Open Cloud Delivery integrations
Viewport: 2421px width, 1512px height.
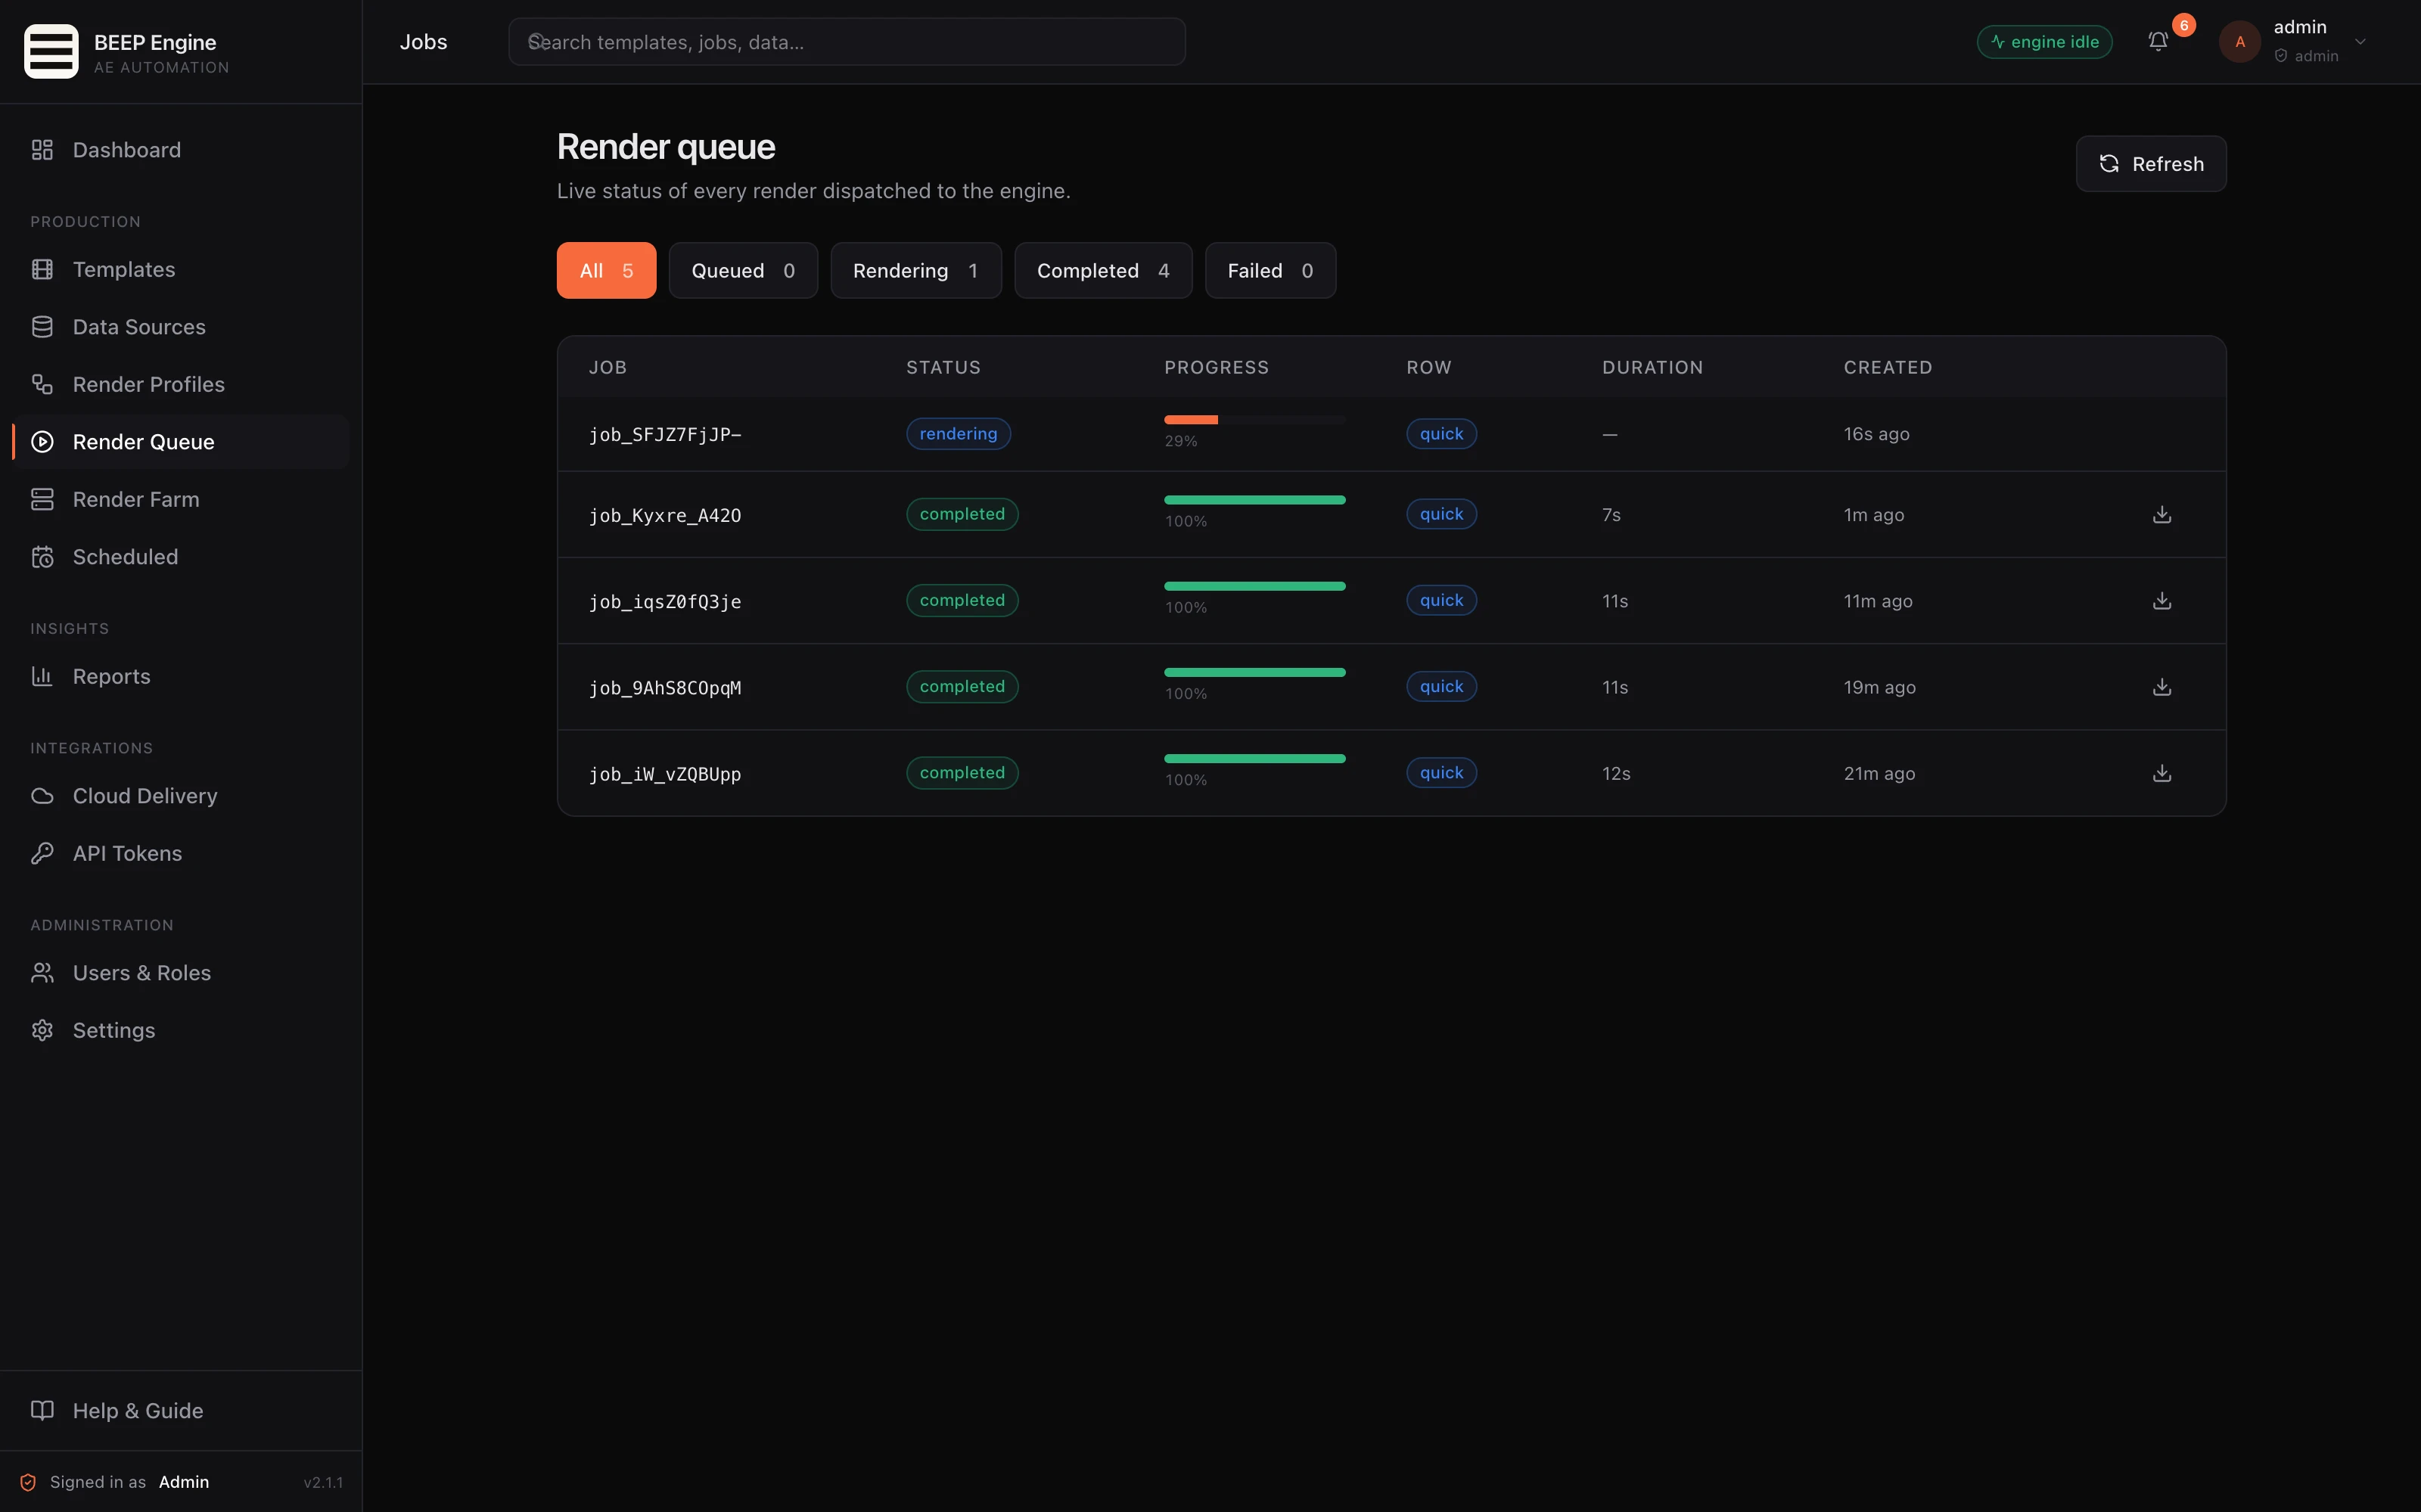click(181, 796)
